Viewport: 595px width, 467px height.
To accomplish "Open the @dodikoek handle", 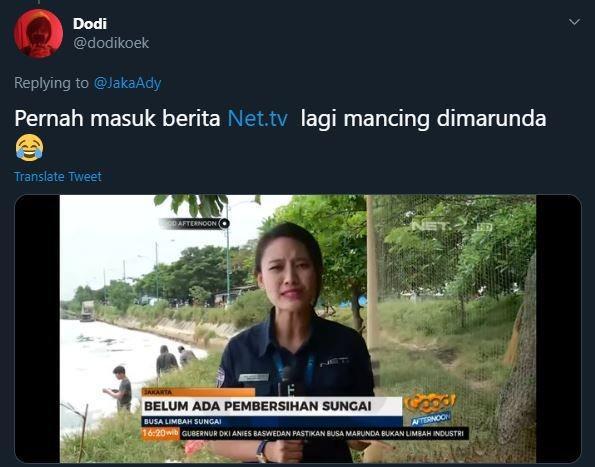I will click(x=111, y=43).
